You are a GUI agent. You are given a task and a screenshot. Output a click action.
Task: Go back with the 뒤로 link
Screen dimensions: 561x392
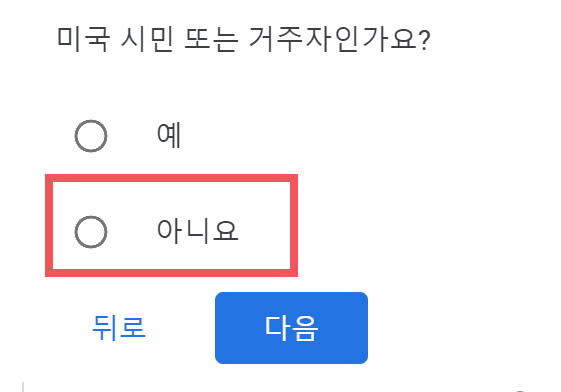(119, 328)
